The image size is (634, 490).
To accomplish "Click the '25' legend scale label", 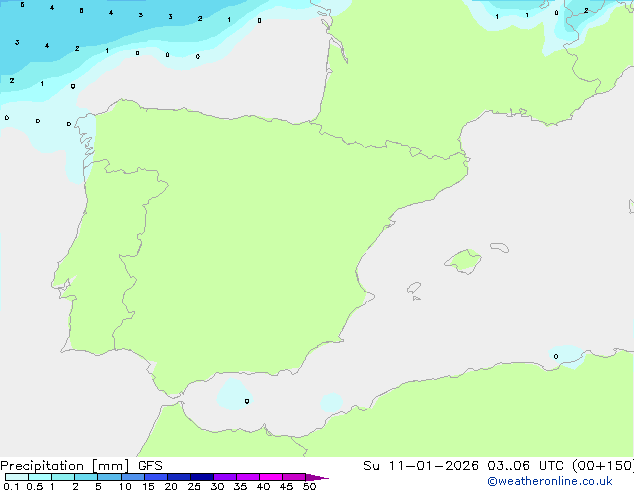I will pyautogui.click(x=194, y=486).
